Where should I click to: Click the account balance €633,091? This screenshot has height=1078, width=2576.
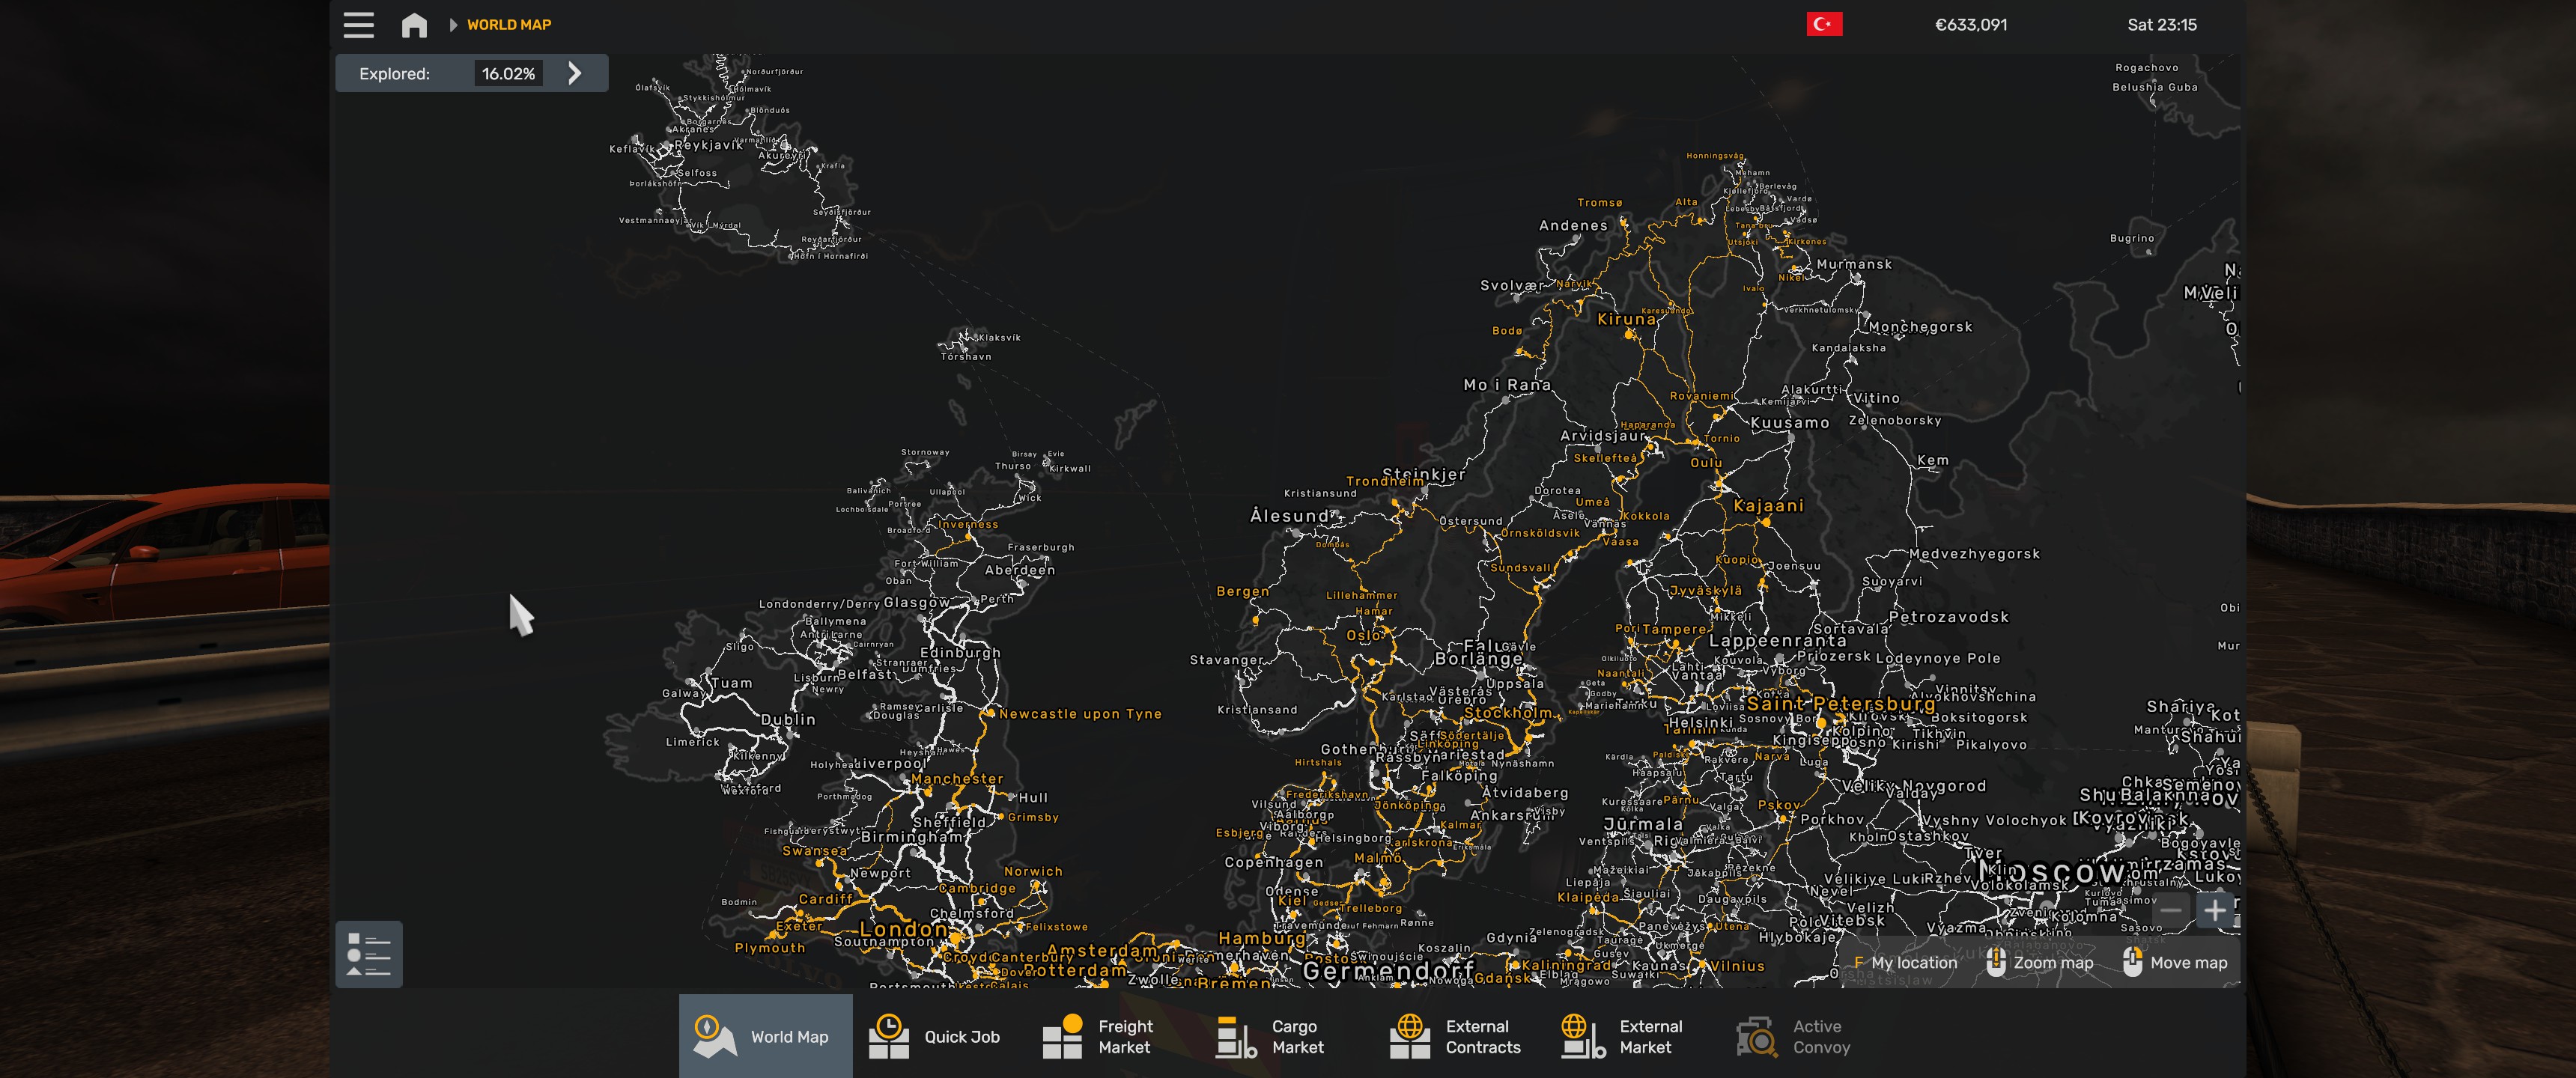(1970, 25)
